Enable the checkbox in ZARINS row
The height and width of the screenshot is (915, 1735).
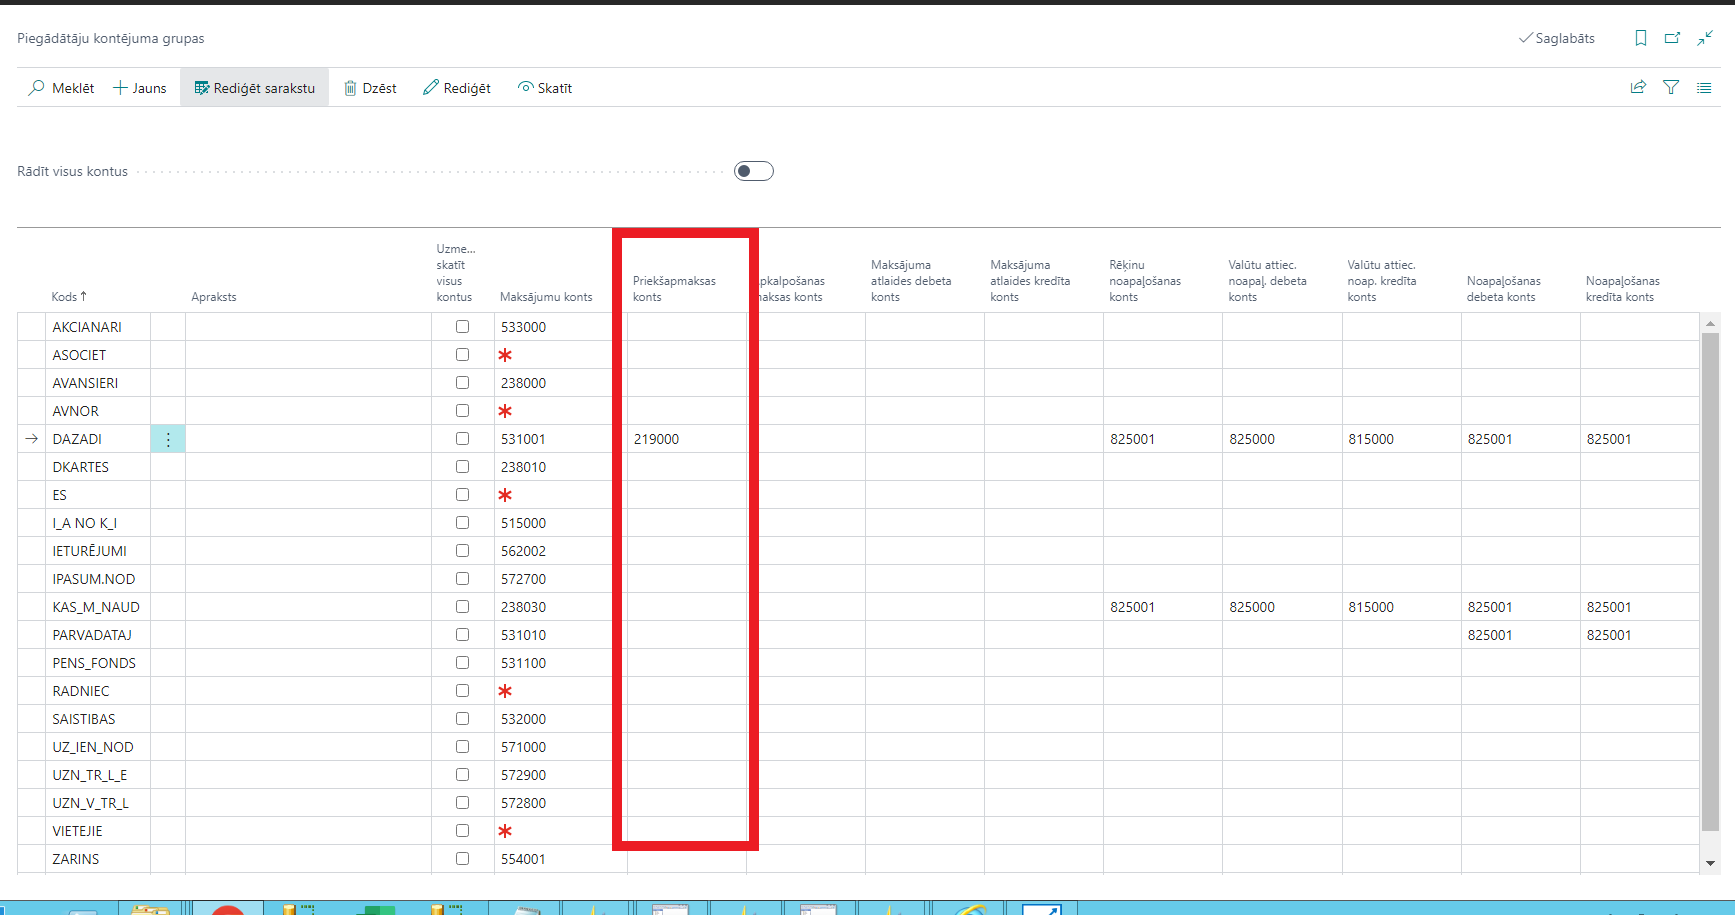coord(462,859)
